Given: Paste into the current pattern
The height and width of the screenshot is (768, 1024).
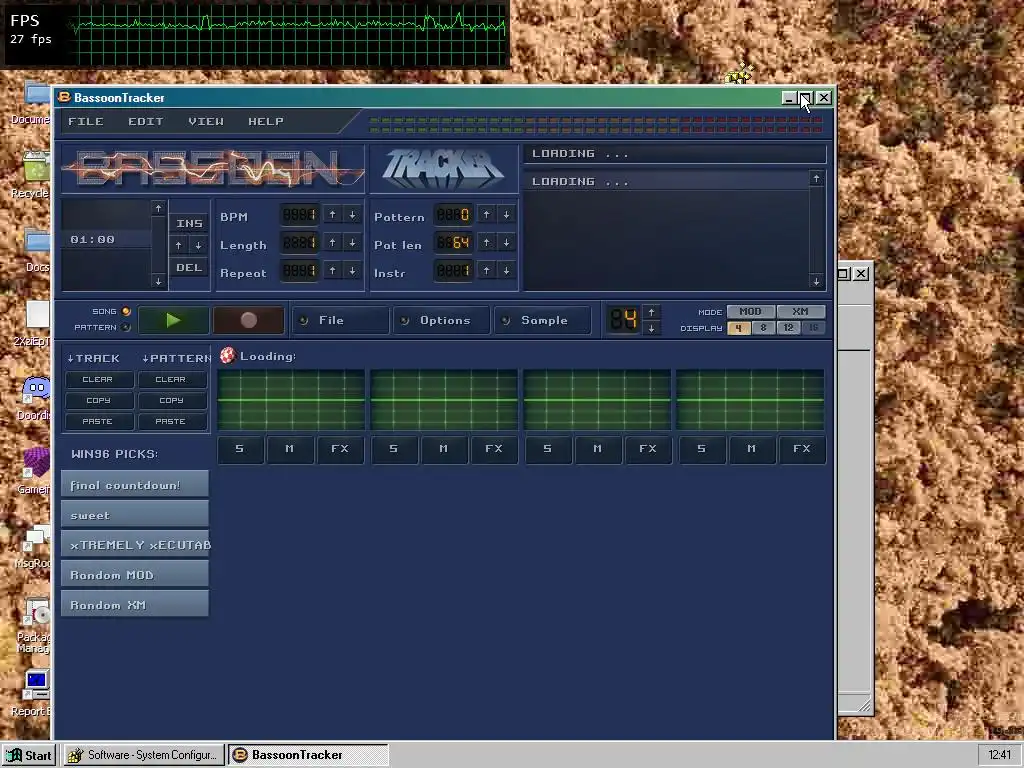Looking at the screenshot, I should [x=172, y=421].
